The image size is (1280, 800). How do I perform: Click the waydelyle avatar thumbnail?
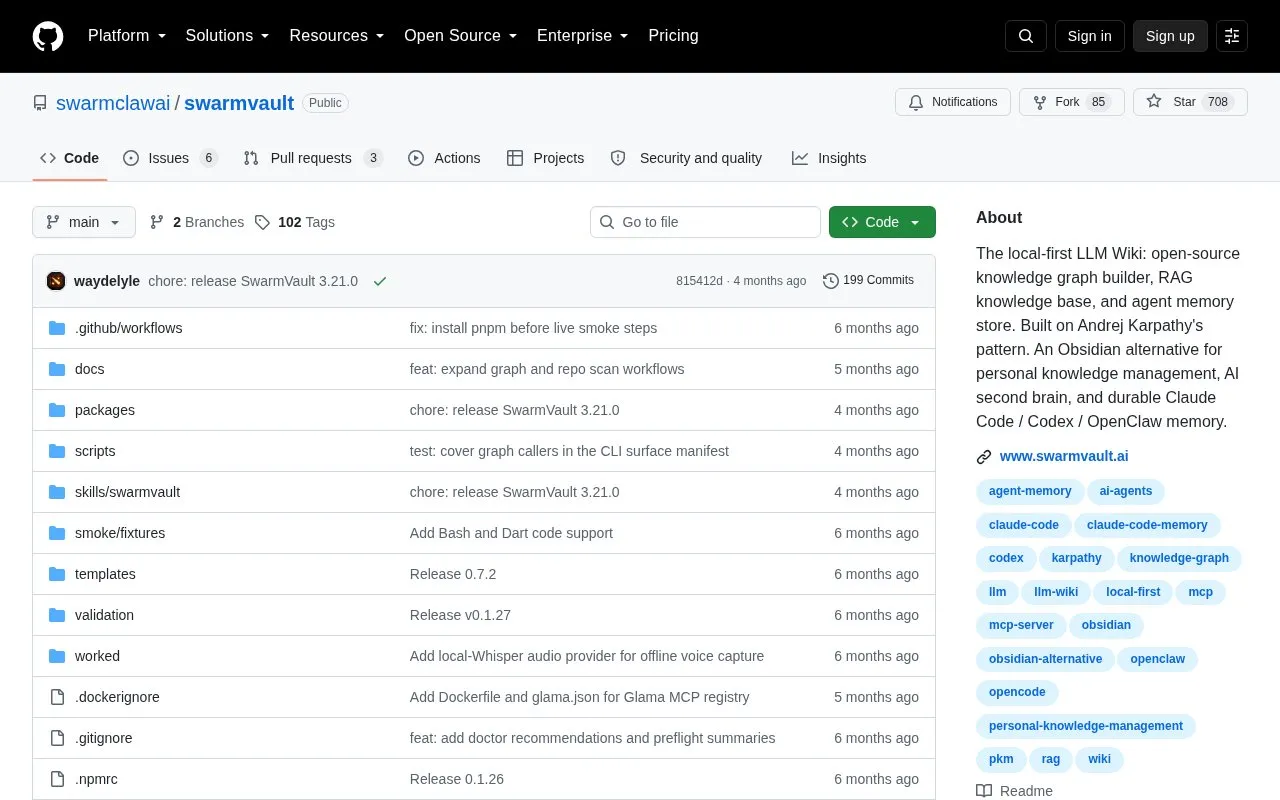click(x=56, y=281)
